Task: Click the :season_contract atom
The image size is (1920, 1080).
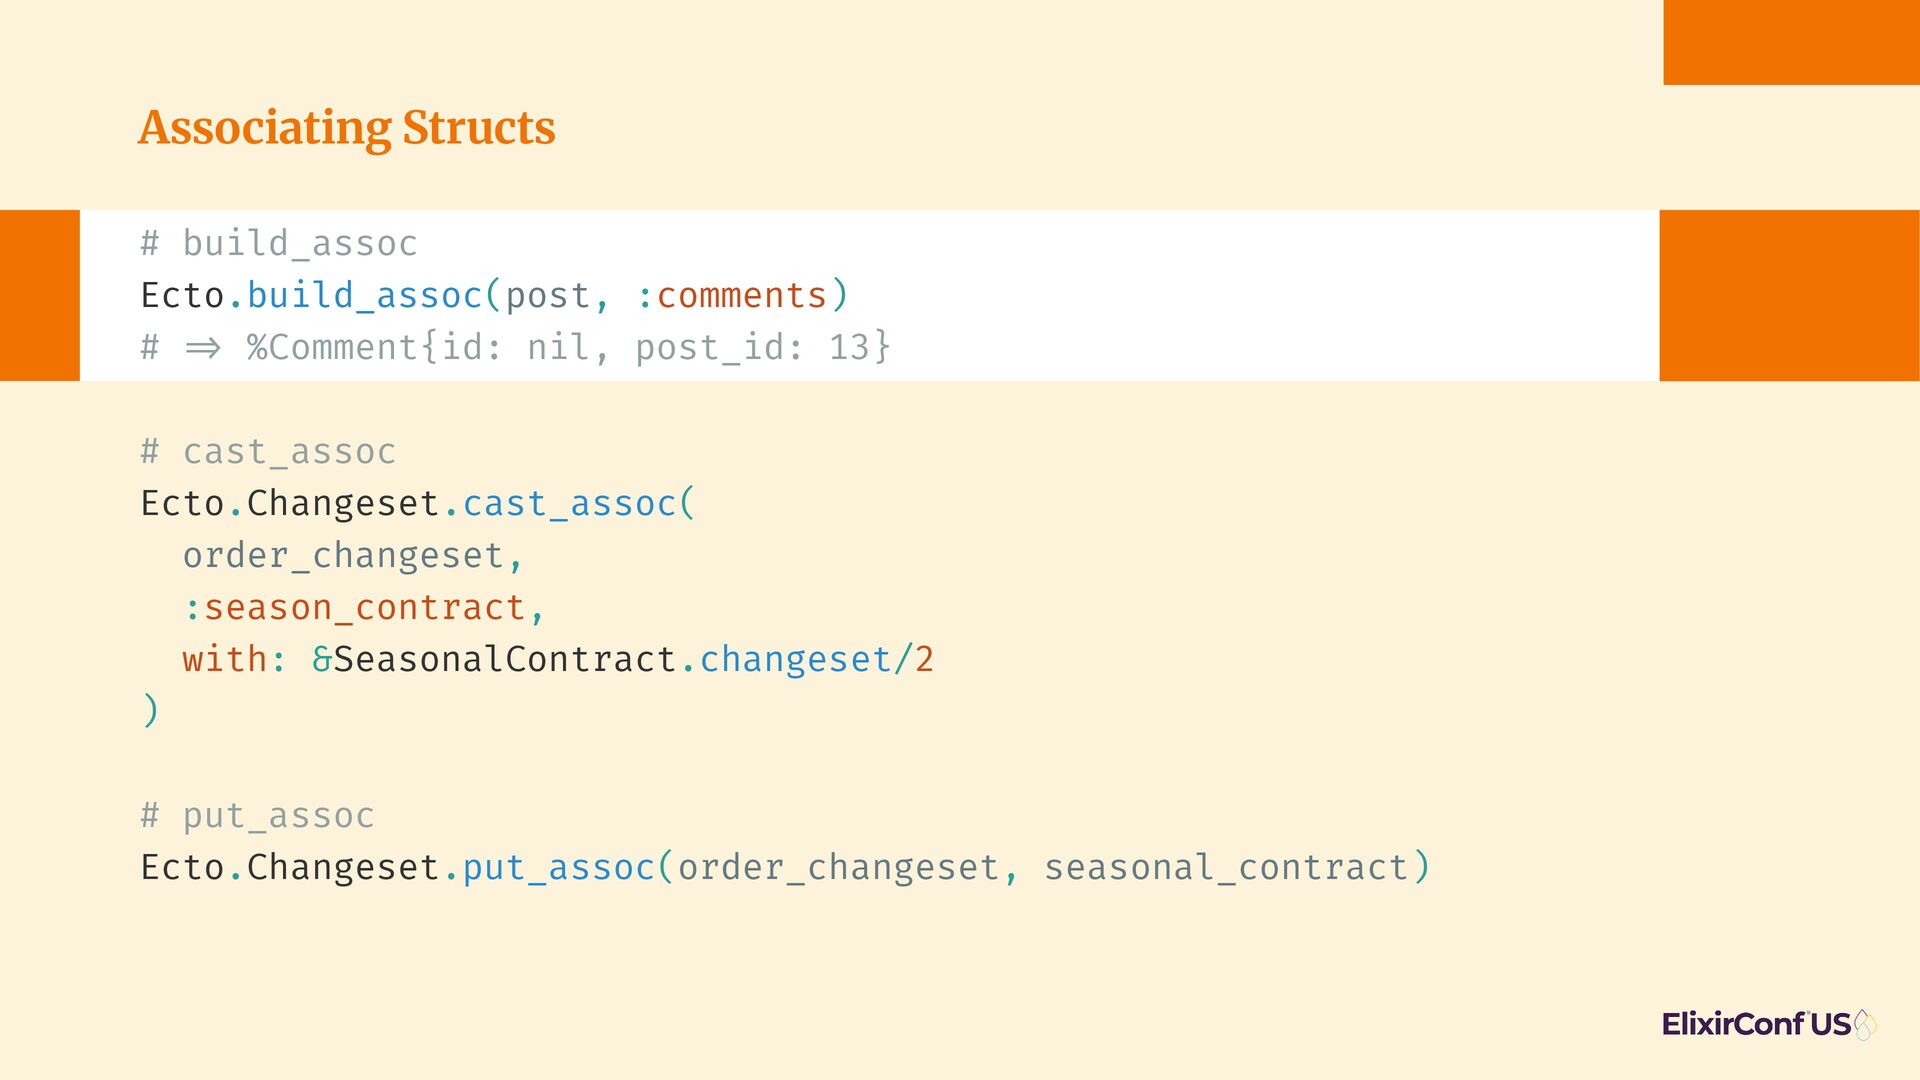Action: tap(354, 608)
